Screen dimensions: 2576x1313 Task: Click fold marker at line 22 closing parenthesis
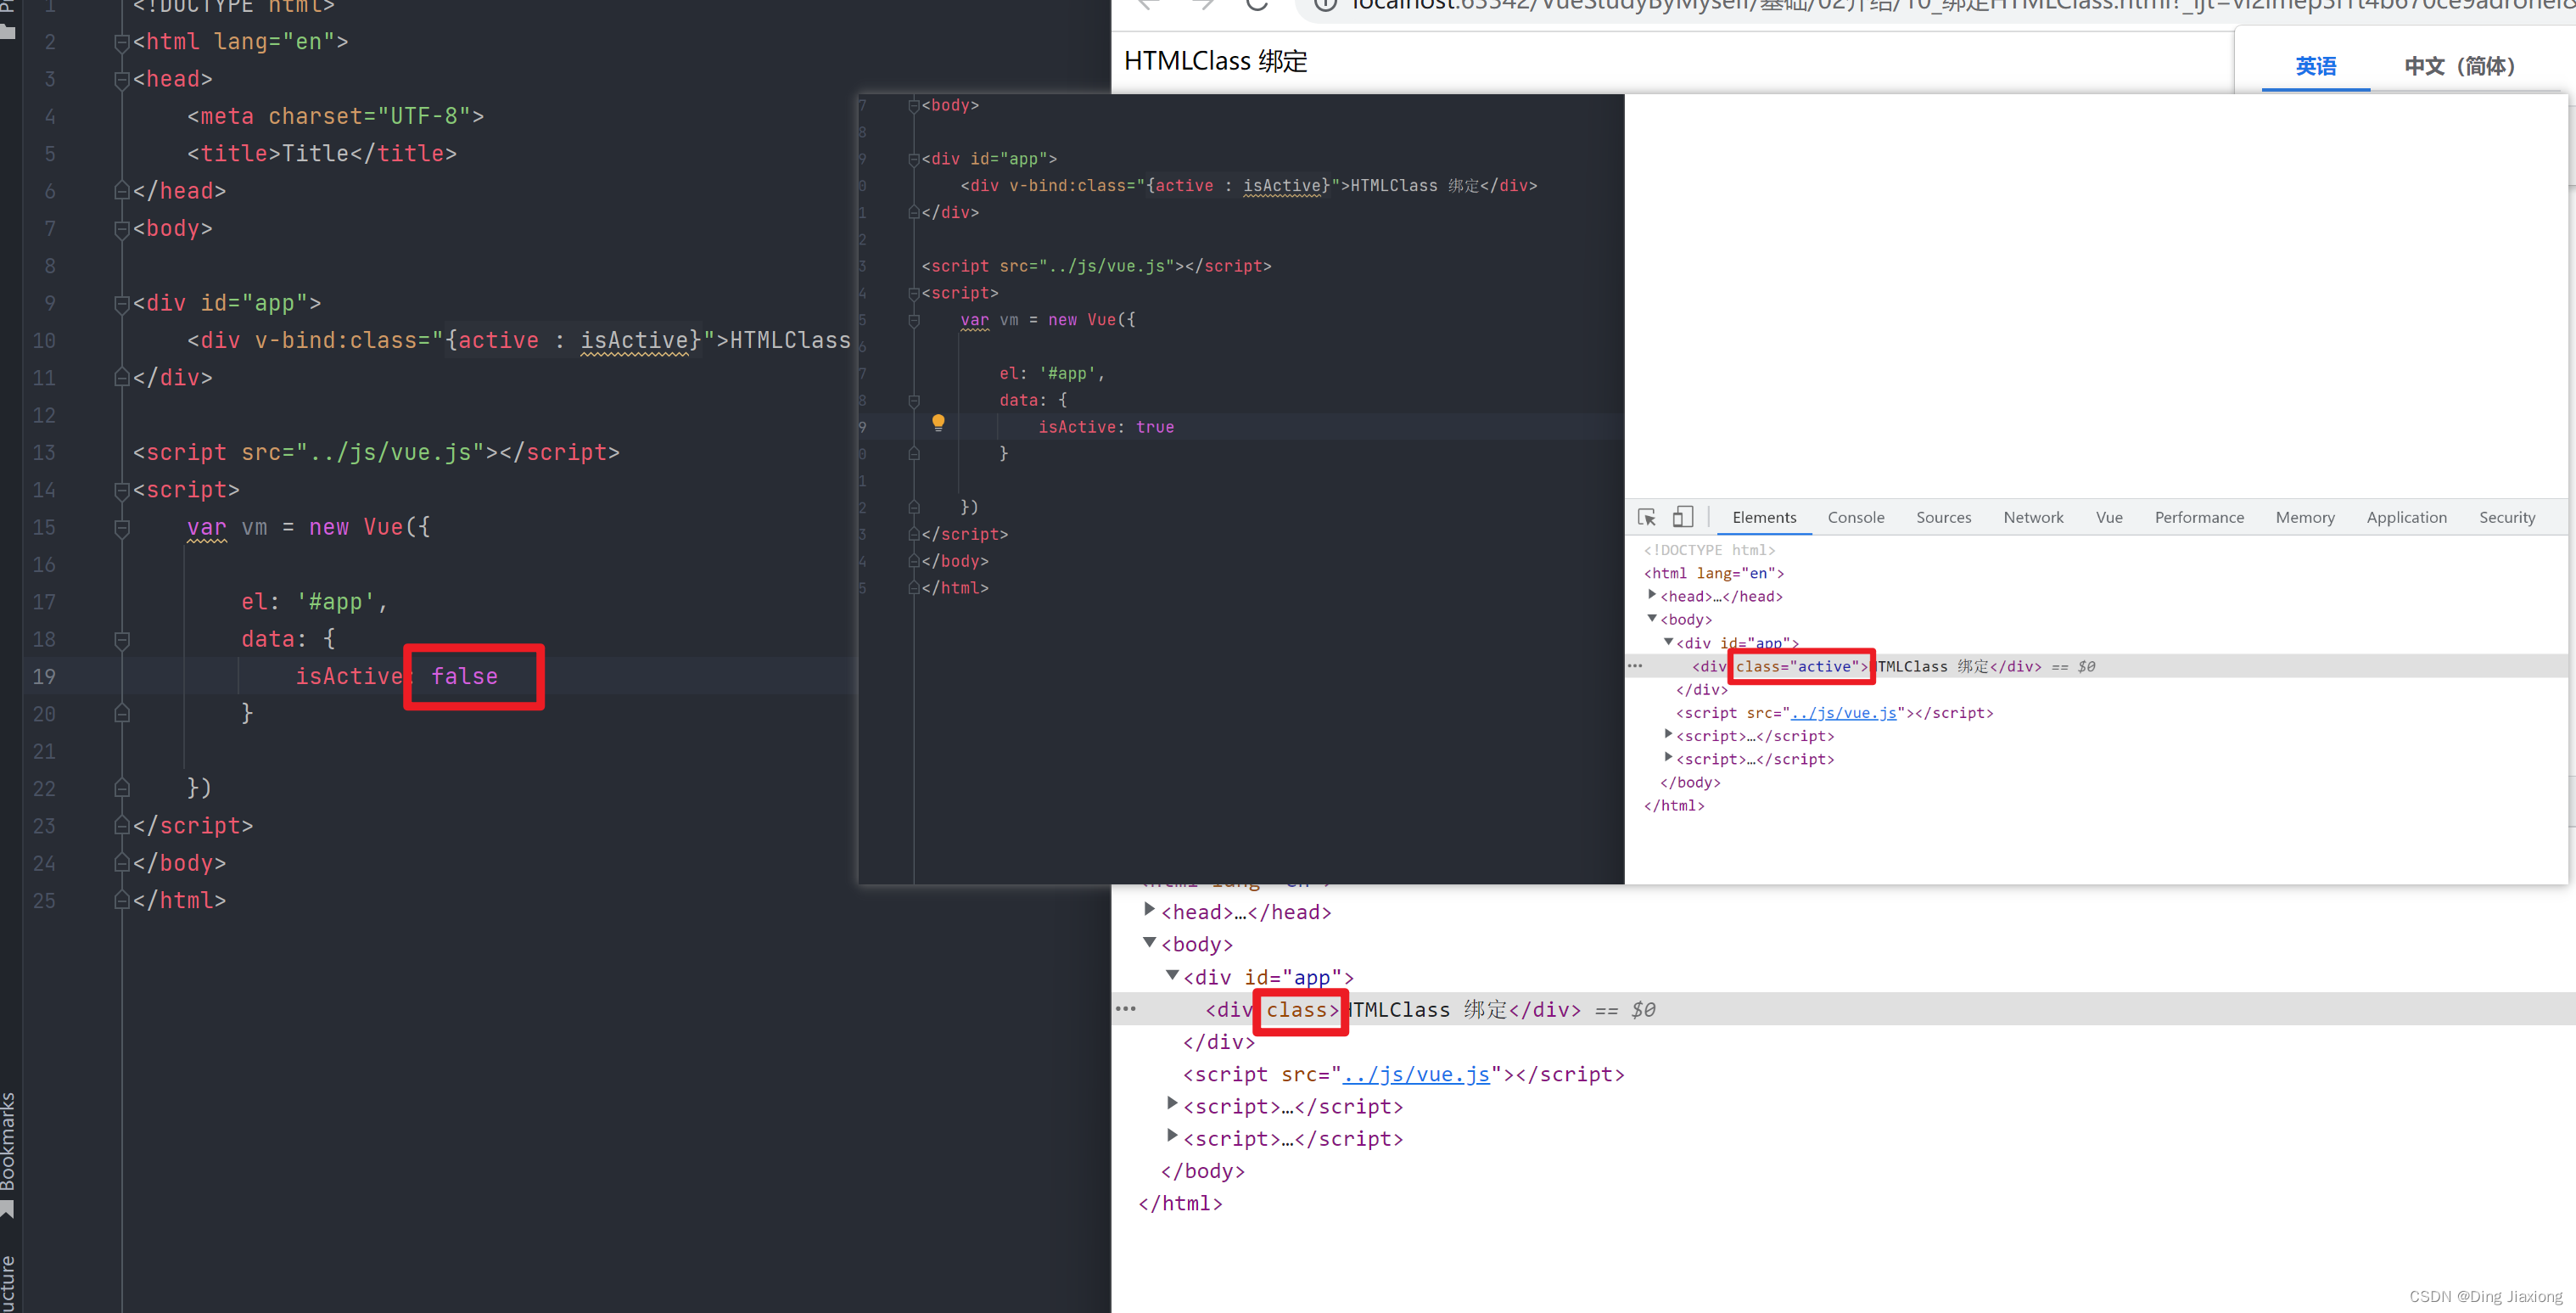tap(122, 789)
